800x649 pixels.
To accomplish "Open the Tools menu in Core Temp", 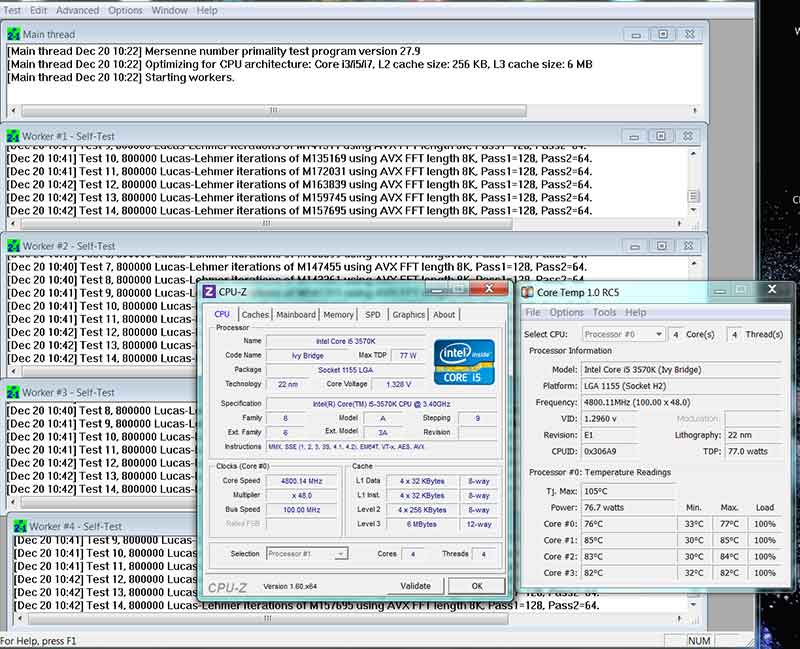I will [604, 312].
